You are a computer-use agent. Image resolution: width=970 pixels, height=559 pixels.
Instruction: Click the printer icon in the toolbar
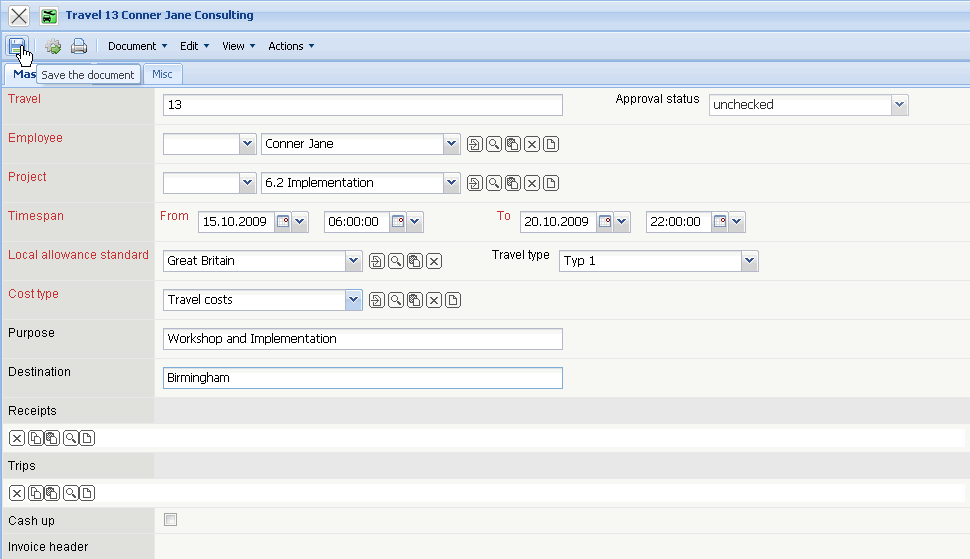tap(79, 46)
